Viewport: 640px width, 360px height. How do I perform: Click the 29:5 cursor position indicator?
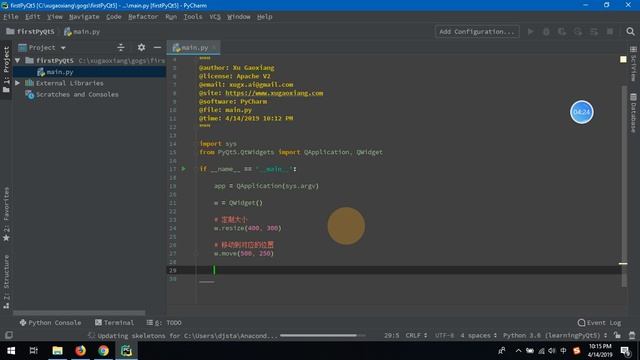pos(391,335)
